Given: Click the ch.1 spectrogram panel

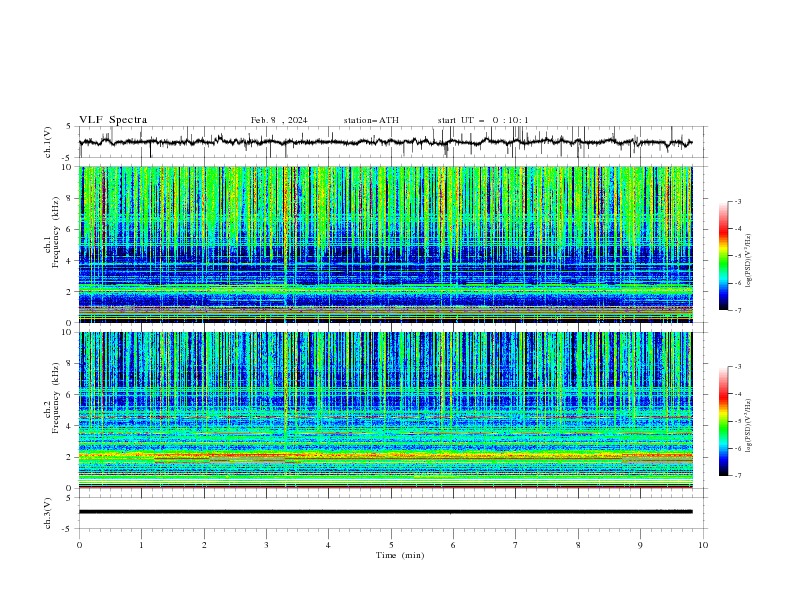Looking at the screenshot, I should [385, 244].
